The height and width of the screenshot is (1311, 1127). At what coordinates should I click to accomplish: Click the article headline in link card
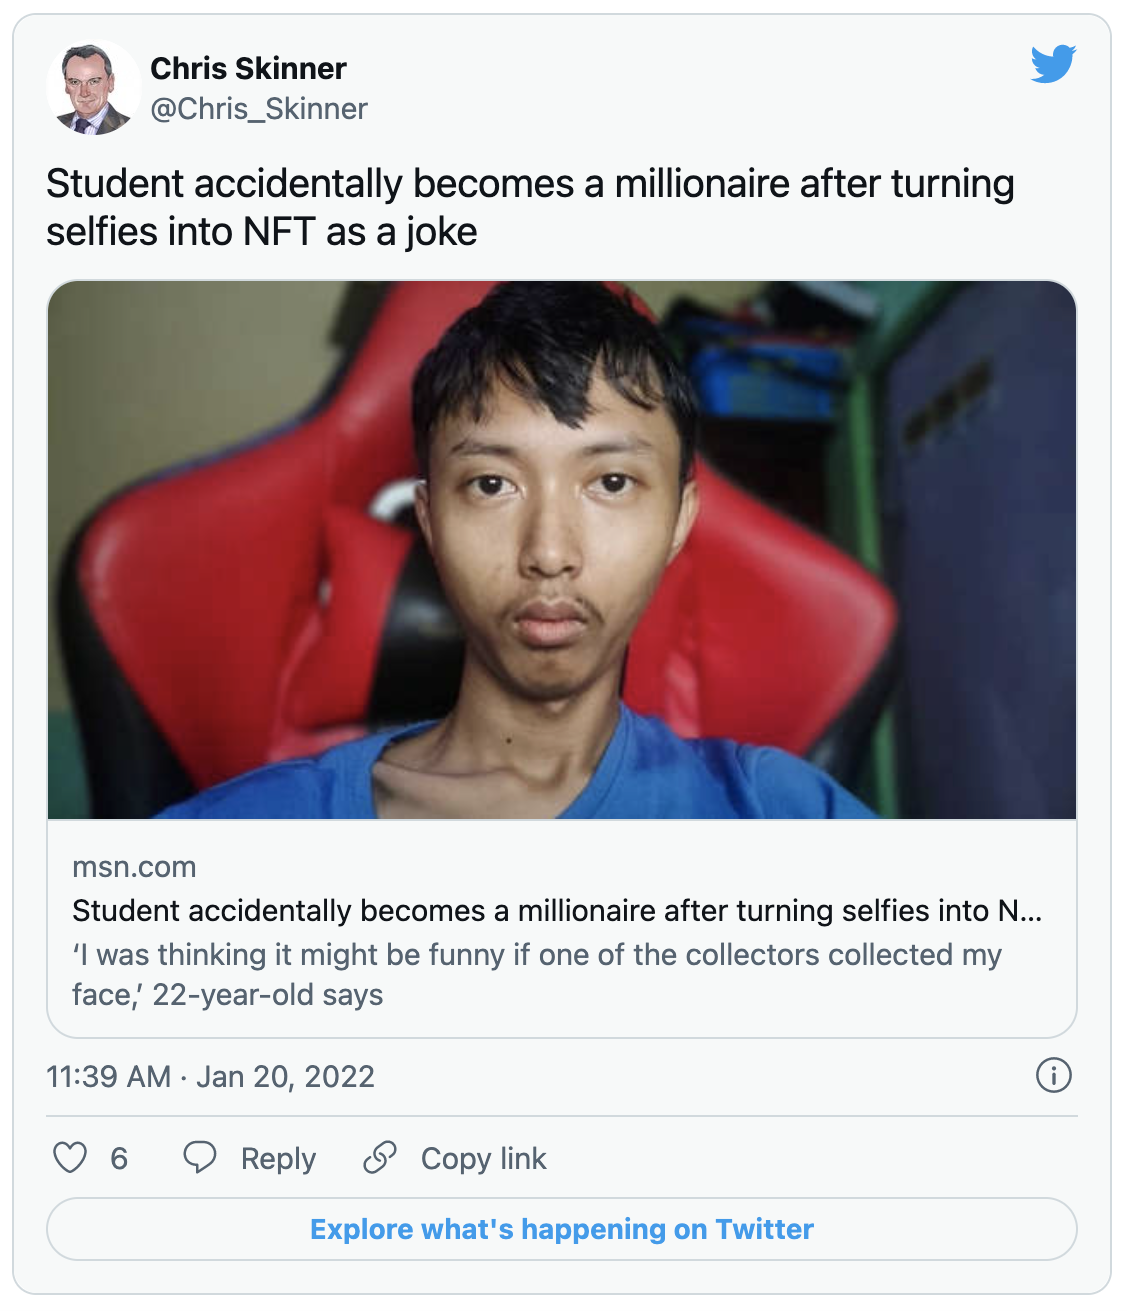coord(557,911)
